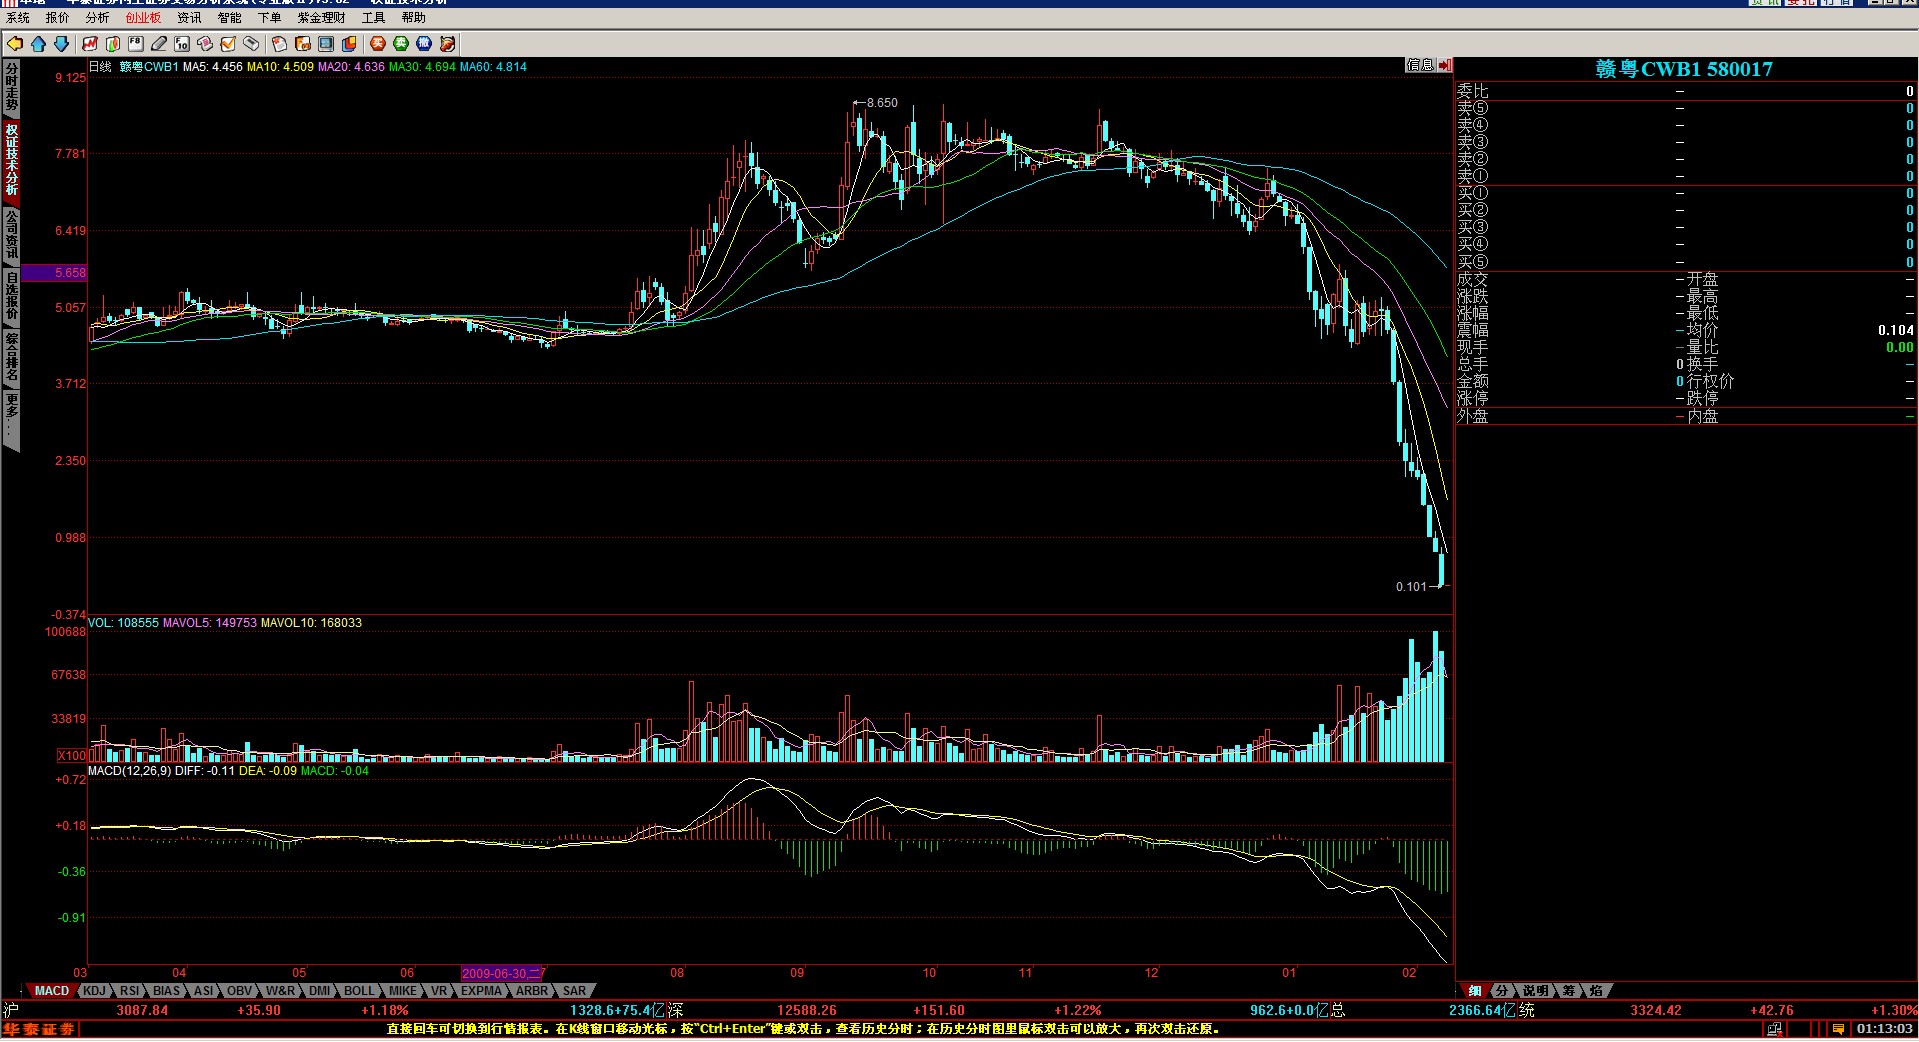The height and width of the screenshot is (1042, 1919).
Task: Click the highlighted 2009-06-30 date marker
Action: 500,973
